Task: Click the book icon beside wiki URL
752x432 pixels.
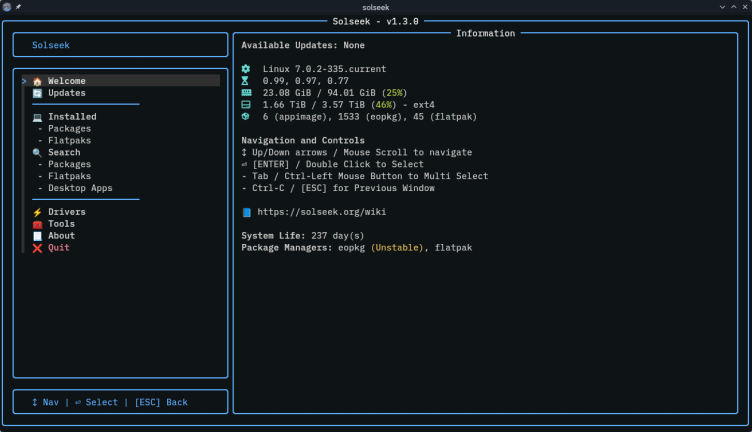Action: click(x=247, y=212)
